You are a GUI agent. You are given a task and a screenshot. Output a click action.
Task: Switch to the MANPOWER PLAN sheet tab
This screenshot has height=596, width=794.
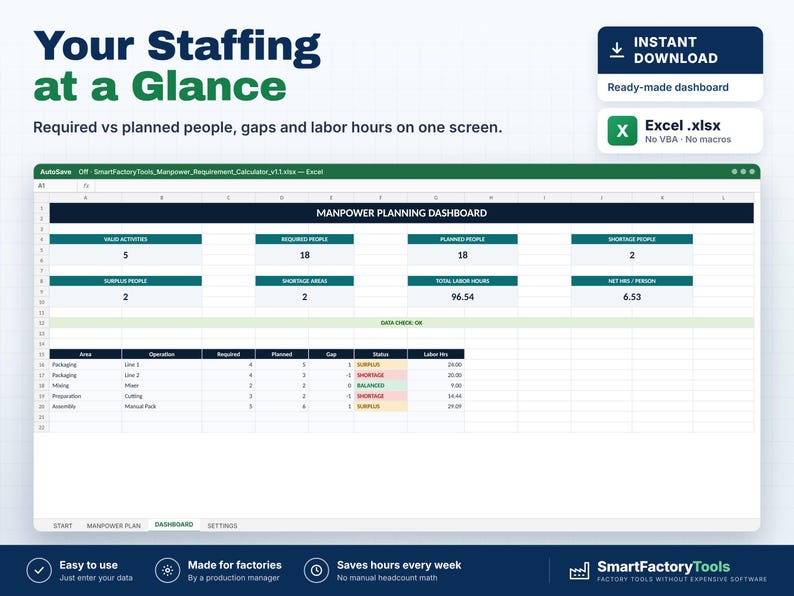(113, 526)
